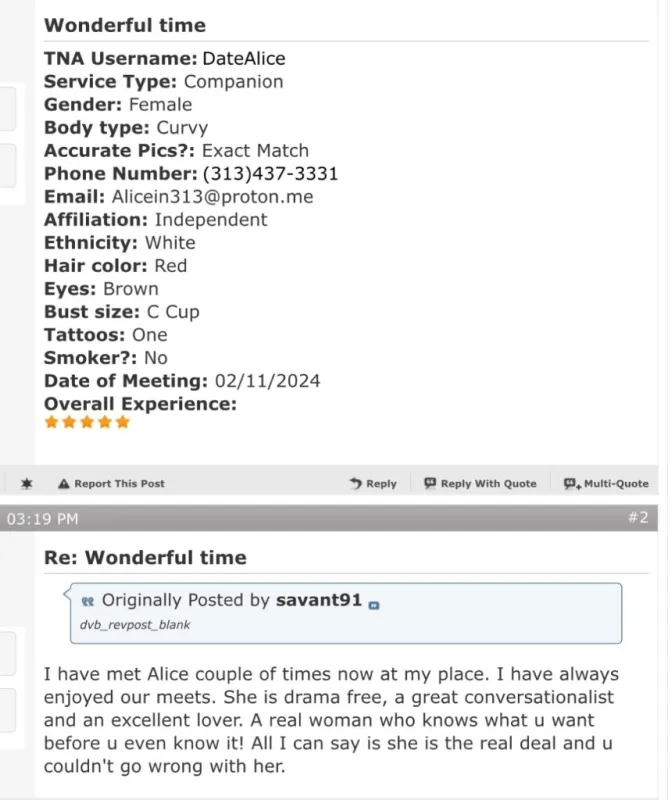
Task: Open the view-post icon beside savant91
Action: coord(374,604)
